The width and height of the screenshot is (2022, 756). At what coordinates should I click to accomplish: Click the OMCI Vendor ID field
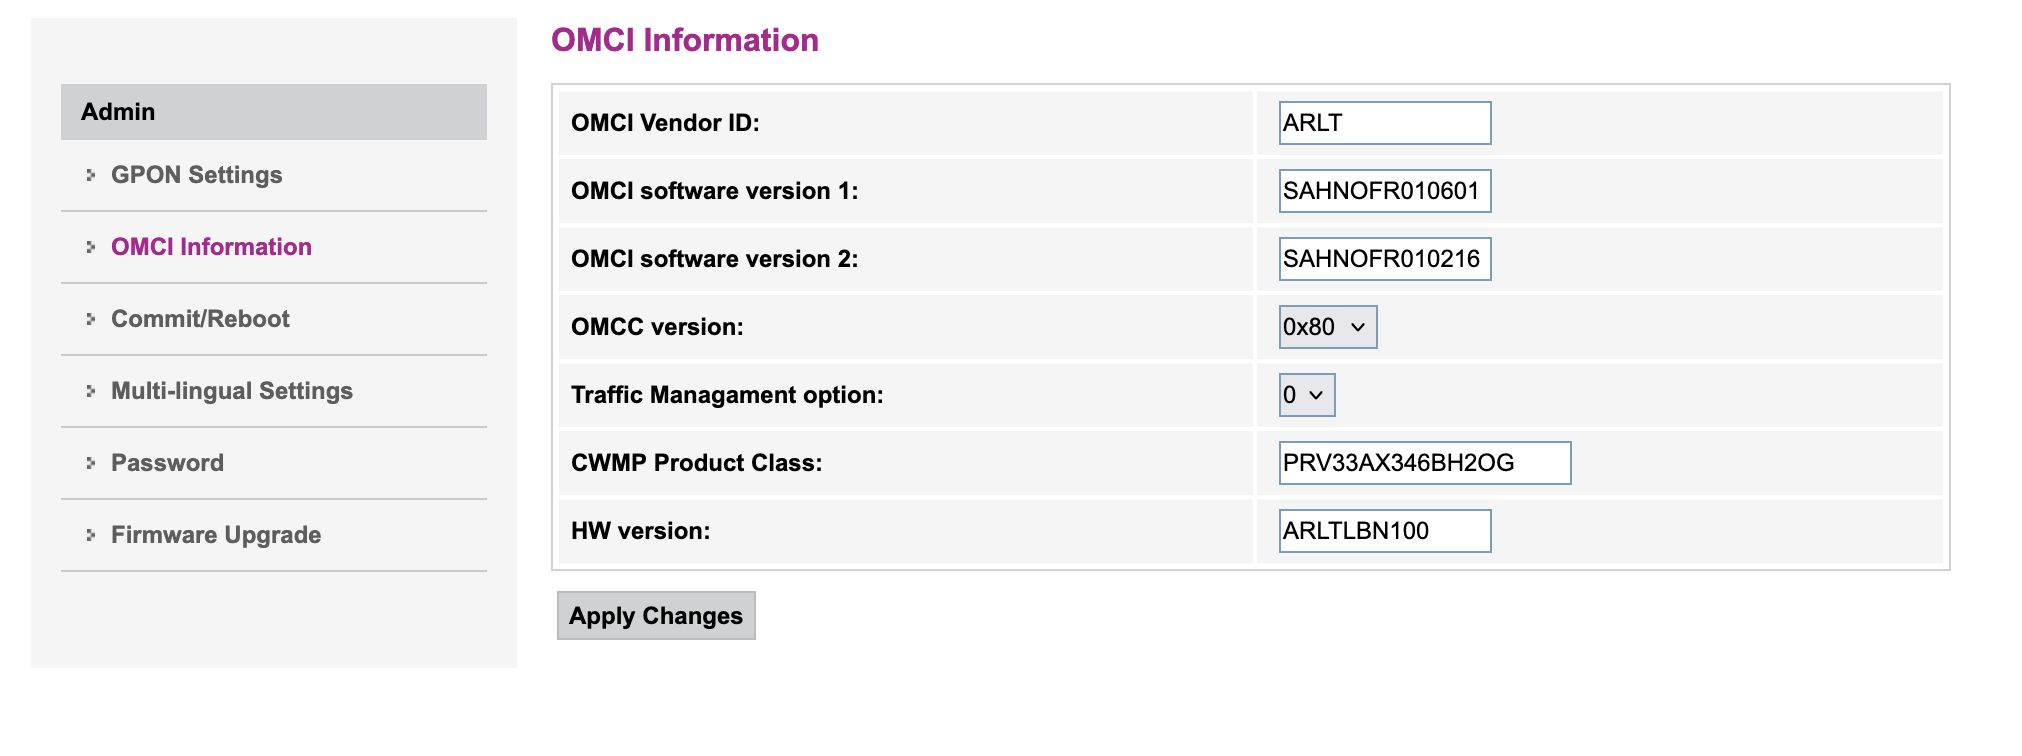[1384, 123]
